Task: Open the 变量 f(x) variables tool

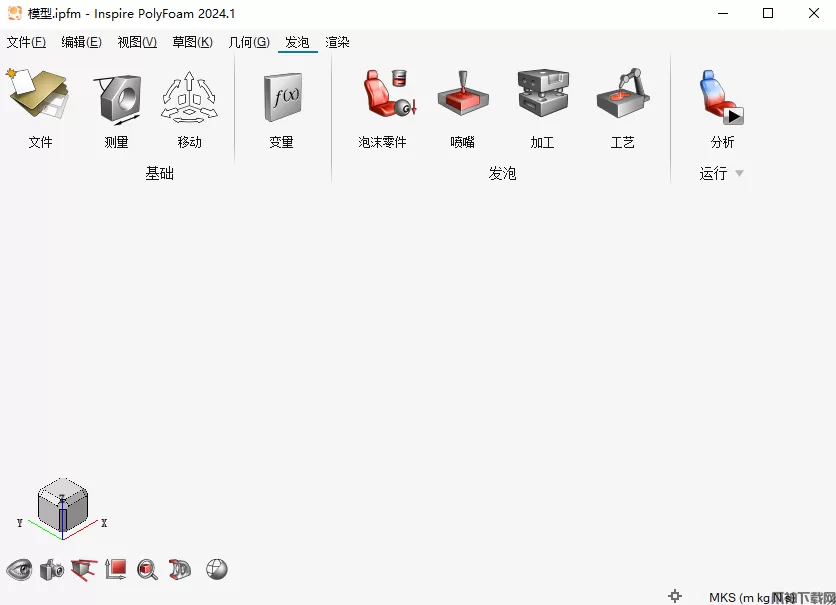Action: (283, 96)
